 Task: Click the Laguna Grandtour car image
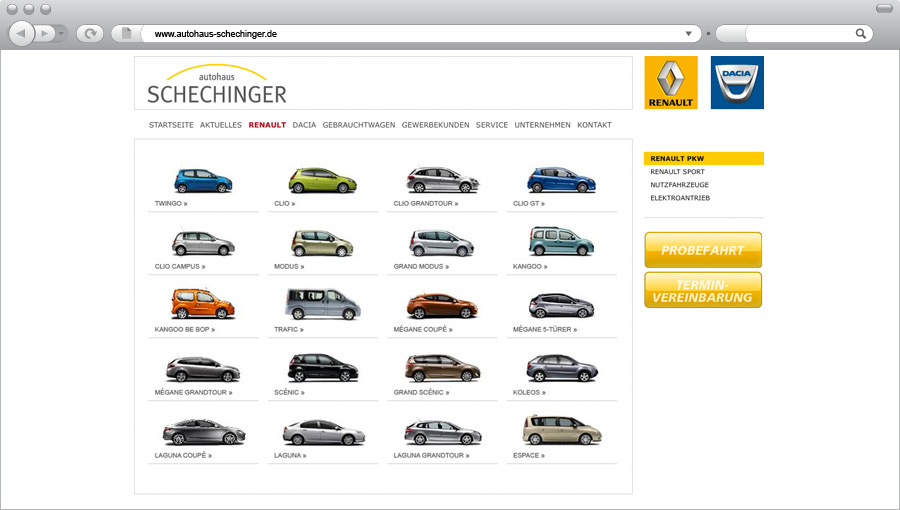443,433
